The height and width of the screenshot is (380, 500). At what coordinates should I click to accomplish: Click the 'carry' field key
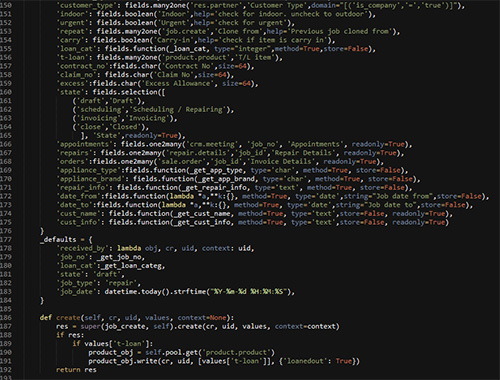tap(72, 40)
